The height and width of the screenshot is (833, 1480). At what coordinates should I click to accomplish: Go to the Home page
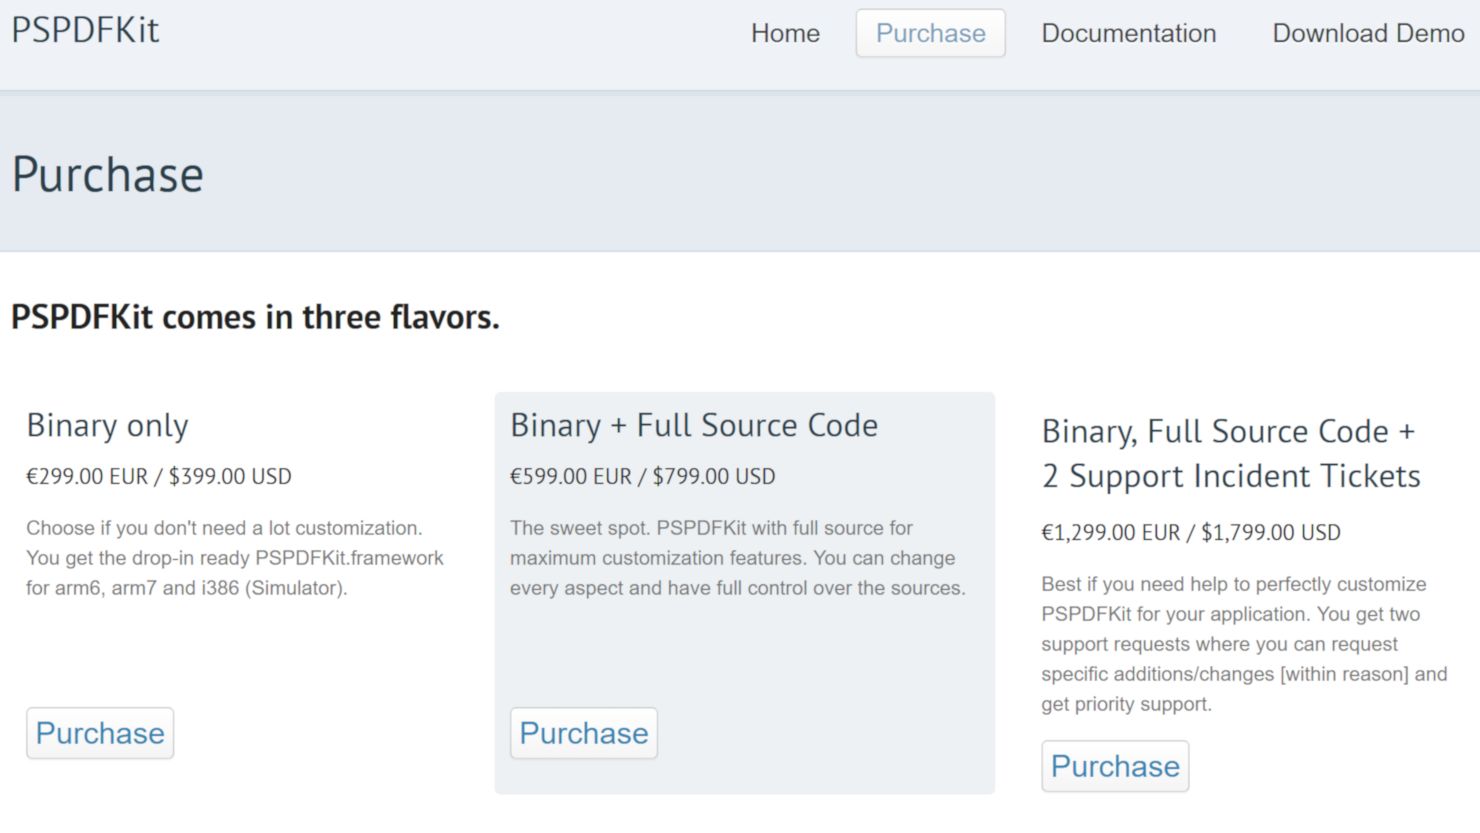pos(785,33)
